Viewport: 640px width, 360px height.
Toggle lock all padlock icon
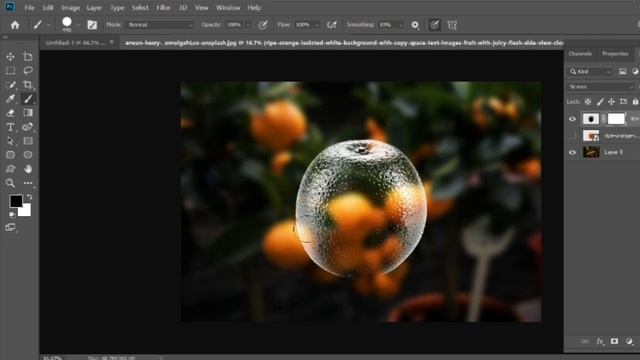[635, 102]
